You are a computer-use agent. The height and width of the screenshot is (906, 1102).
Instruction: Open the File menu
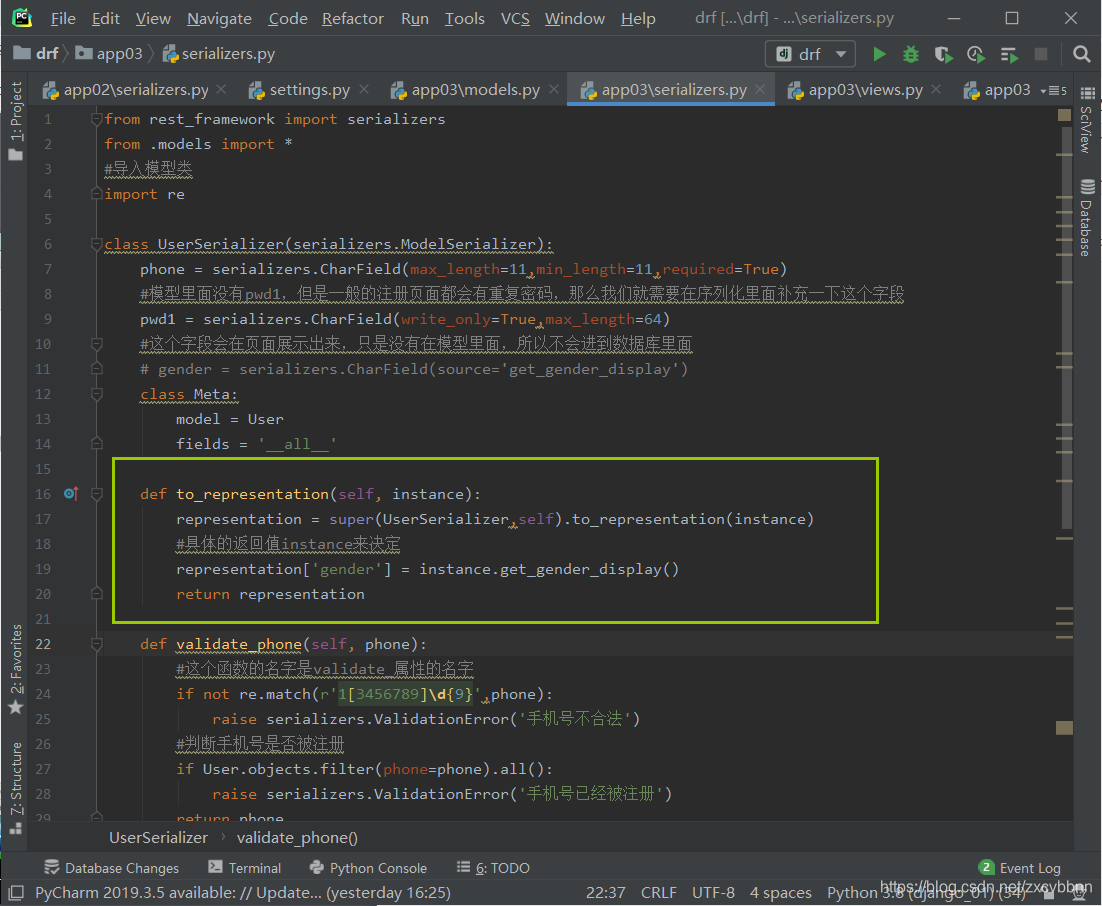pos(63,19)
